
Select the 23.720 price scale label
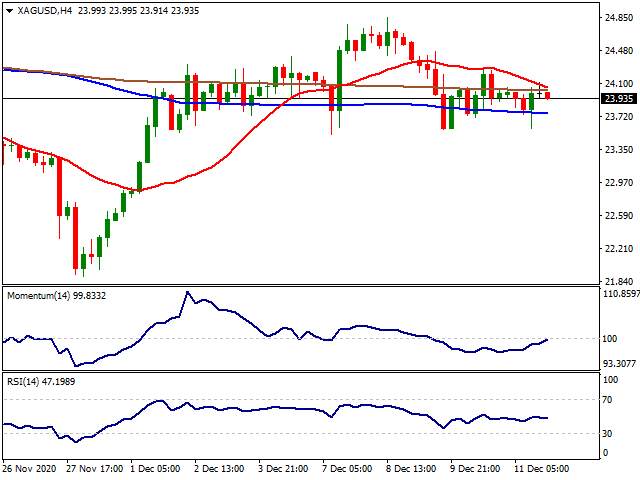pyautogui.click(x=619, y=117)
